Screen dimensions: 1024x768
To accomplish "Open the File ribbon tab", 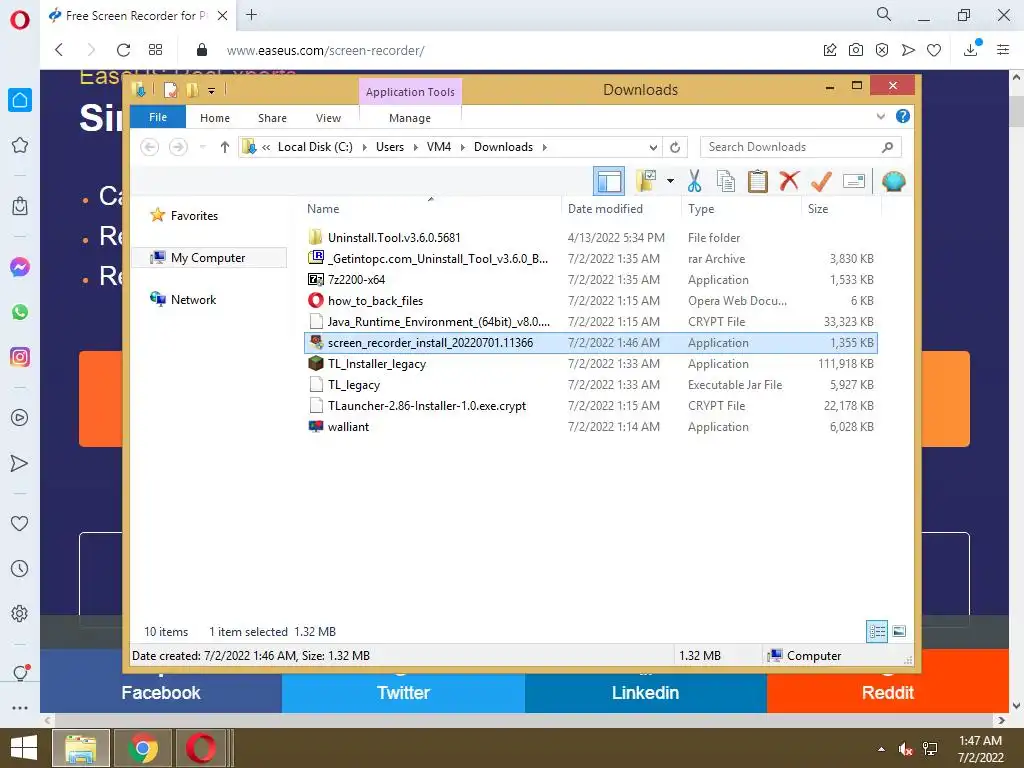I will tap(157, 117).
